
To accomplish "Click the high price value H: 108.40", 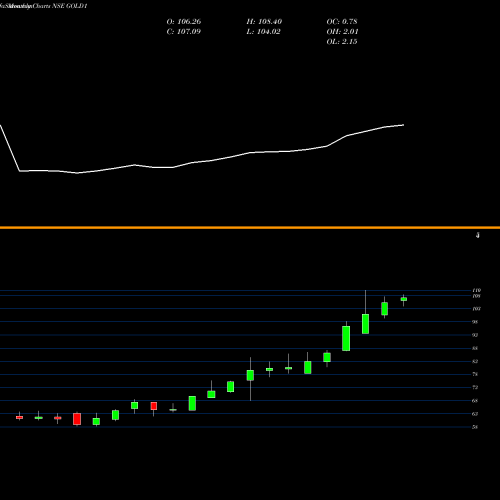I will point(264,22).
